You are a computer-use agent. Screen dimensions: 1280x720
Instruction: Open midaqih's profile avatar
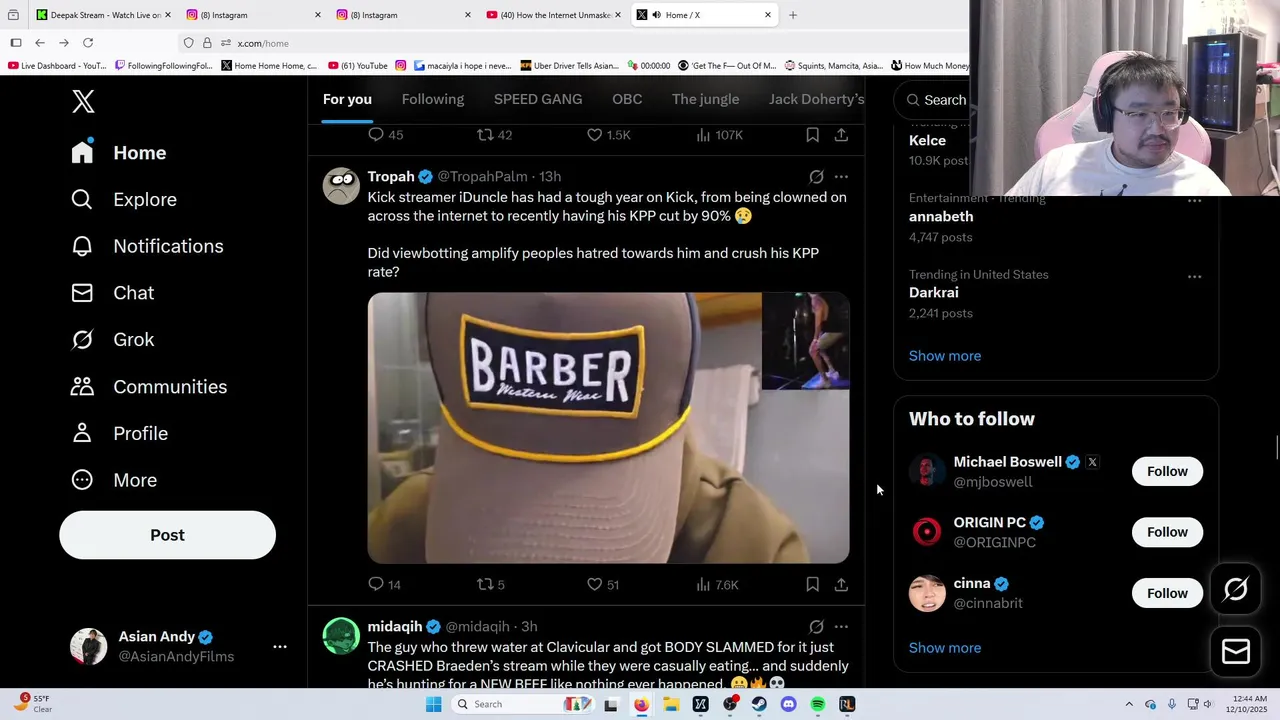coord(341,636)
